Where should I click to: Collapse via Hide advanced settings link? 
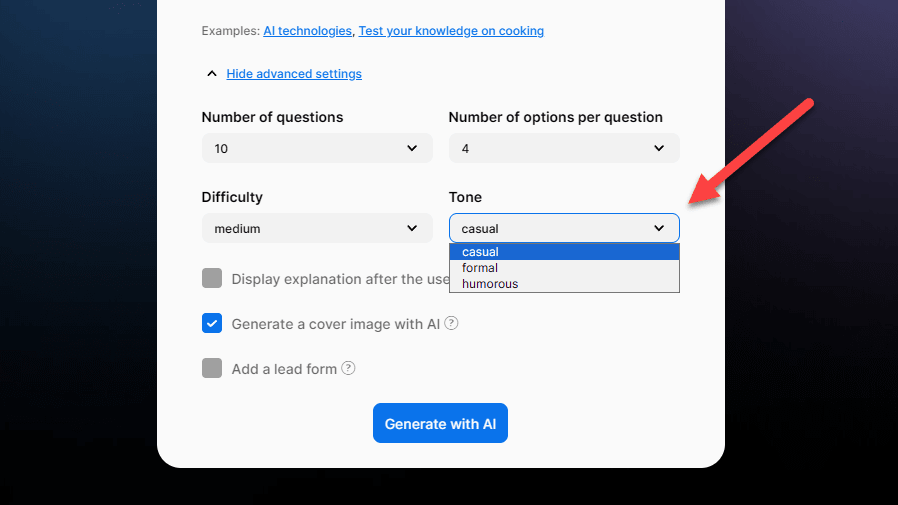[x=294, y=74]
